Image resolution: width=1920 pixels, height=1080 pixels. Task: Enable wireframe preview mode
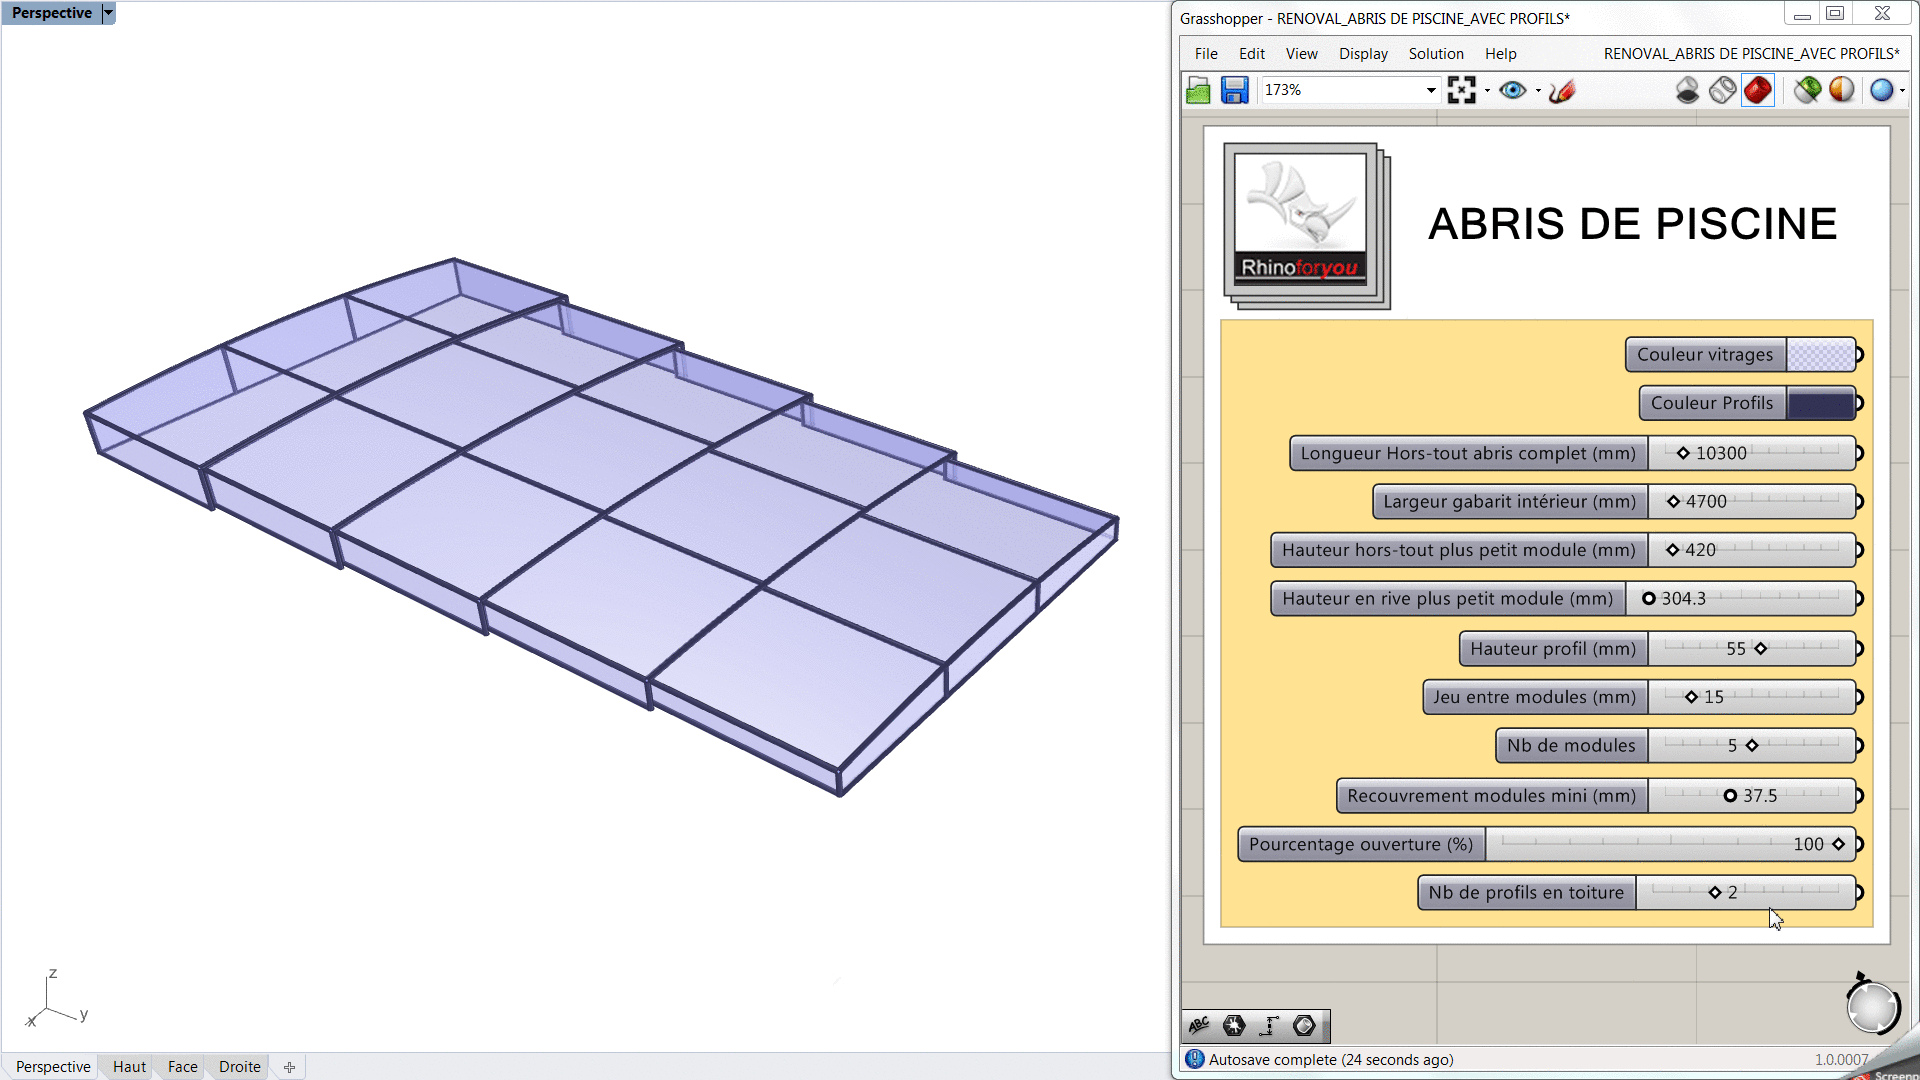point(1722,90)
